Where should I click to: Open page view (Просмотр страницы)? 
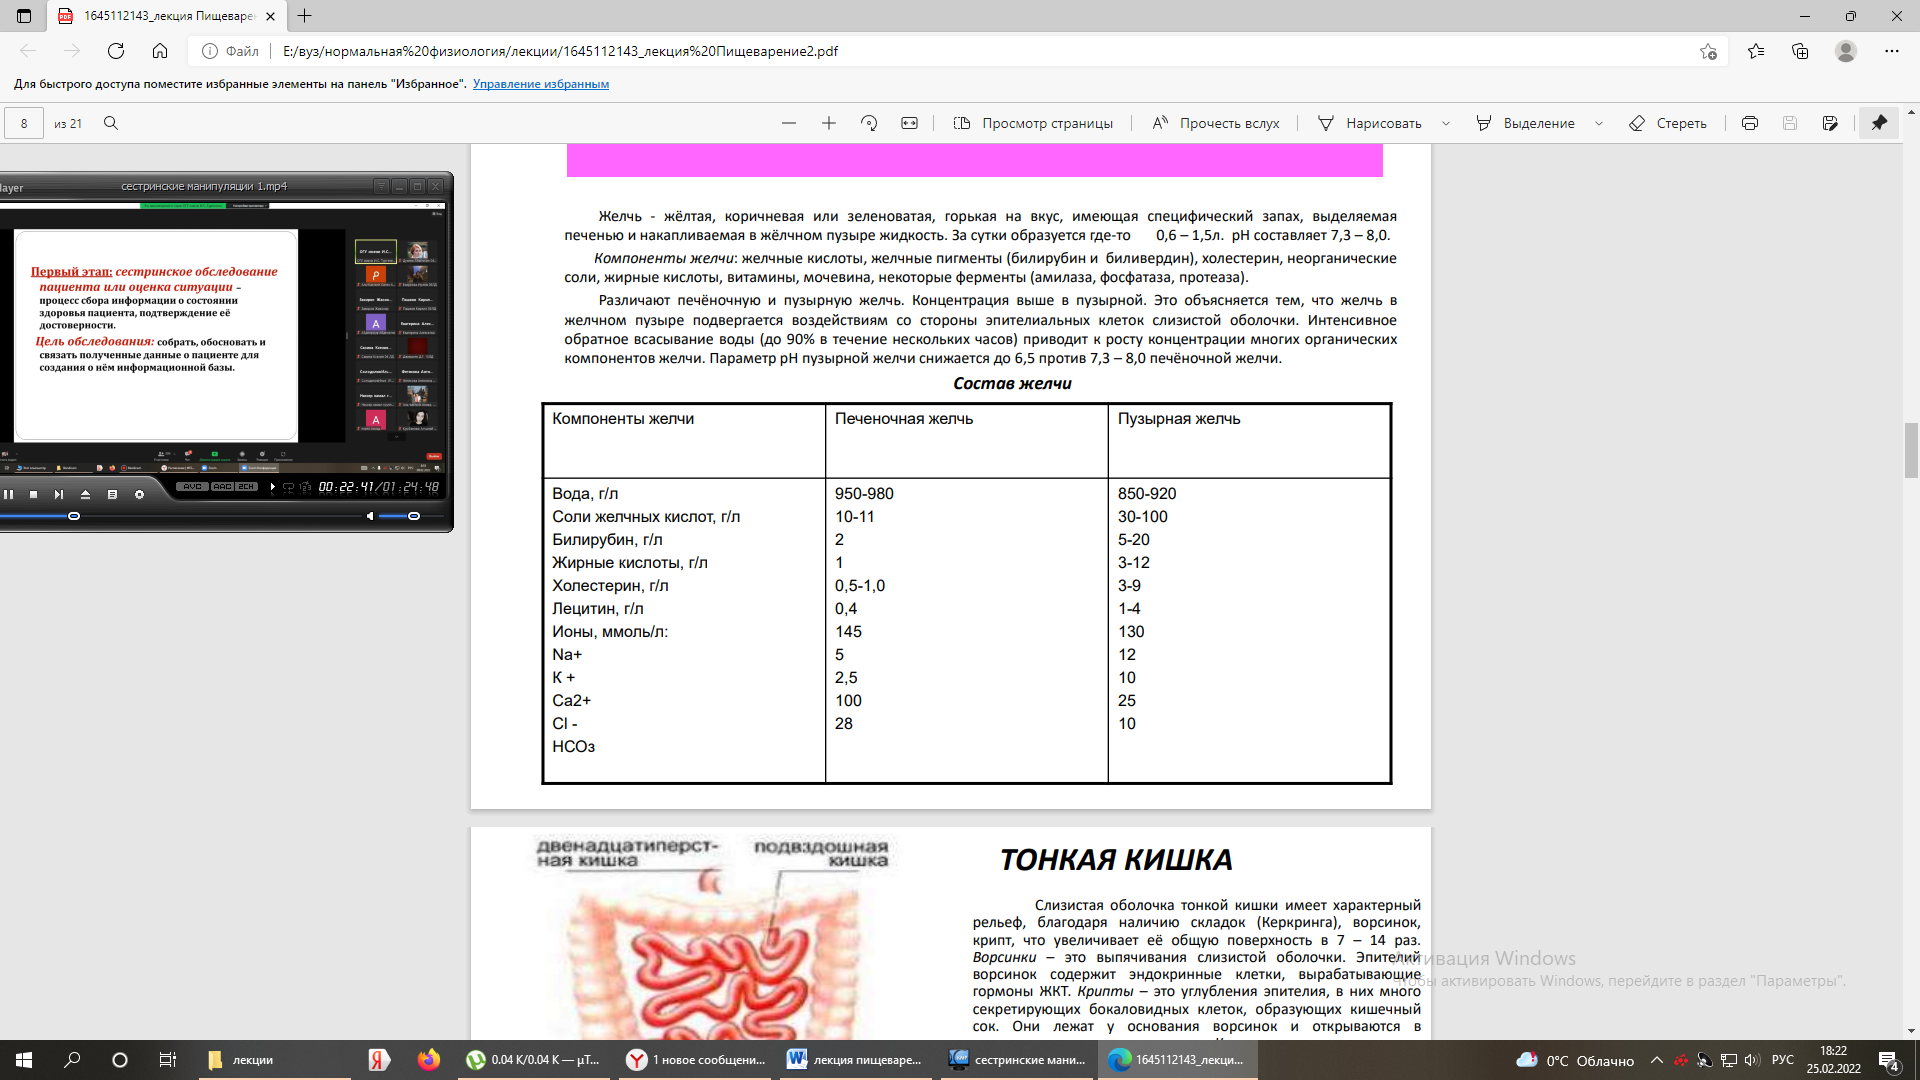[1033, 123]
